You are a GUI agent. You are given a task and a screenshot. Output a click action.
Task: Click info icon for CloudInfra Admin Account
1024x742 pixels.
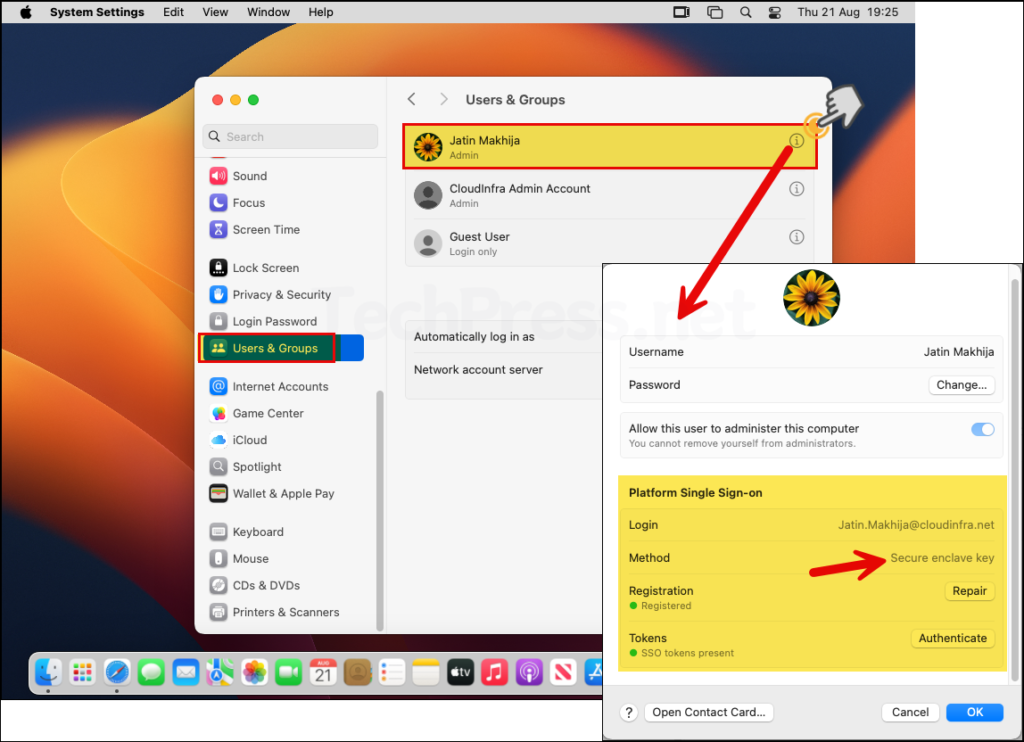coord(796,189)
